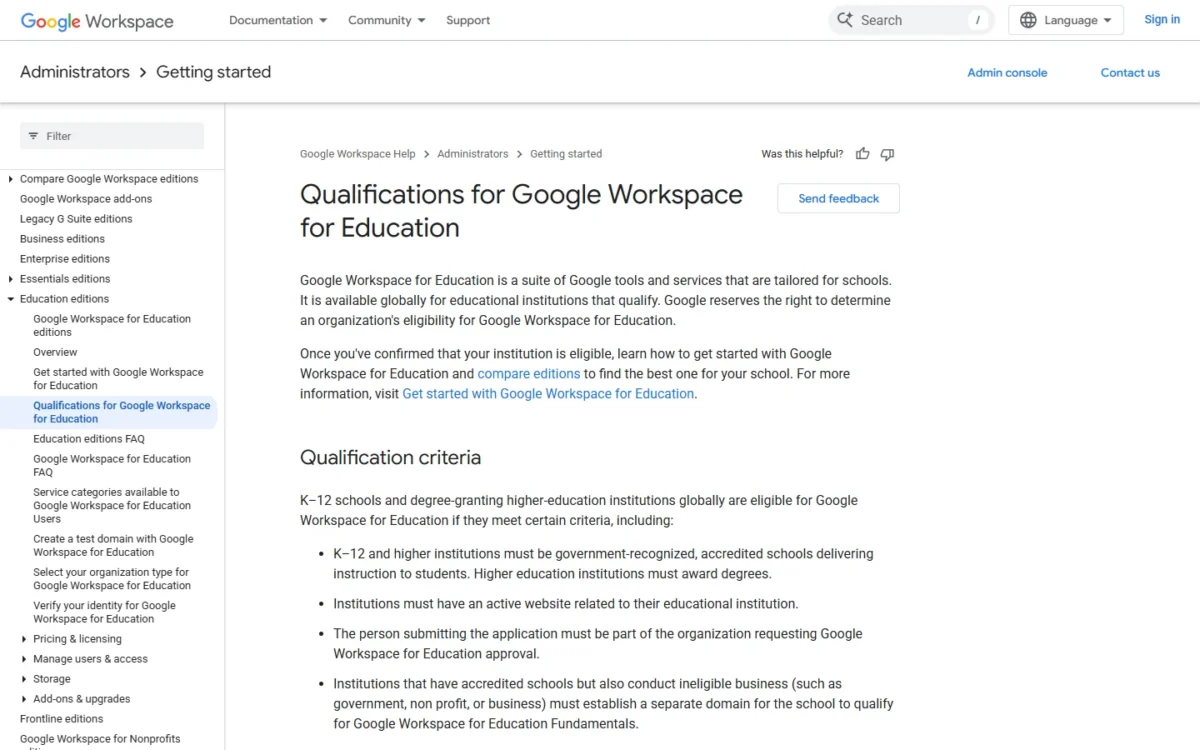Image resolution: width=1200 pixels, height=750 pixels.
Task: Follow the compare editions link
Action: (x=529, y=374)
